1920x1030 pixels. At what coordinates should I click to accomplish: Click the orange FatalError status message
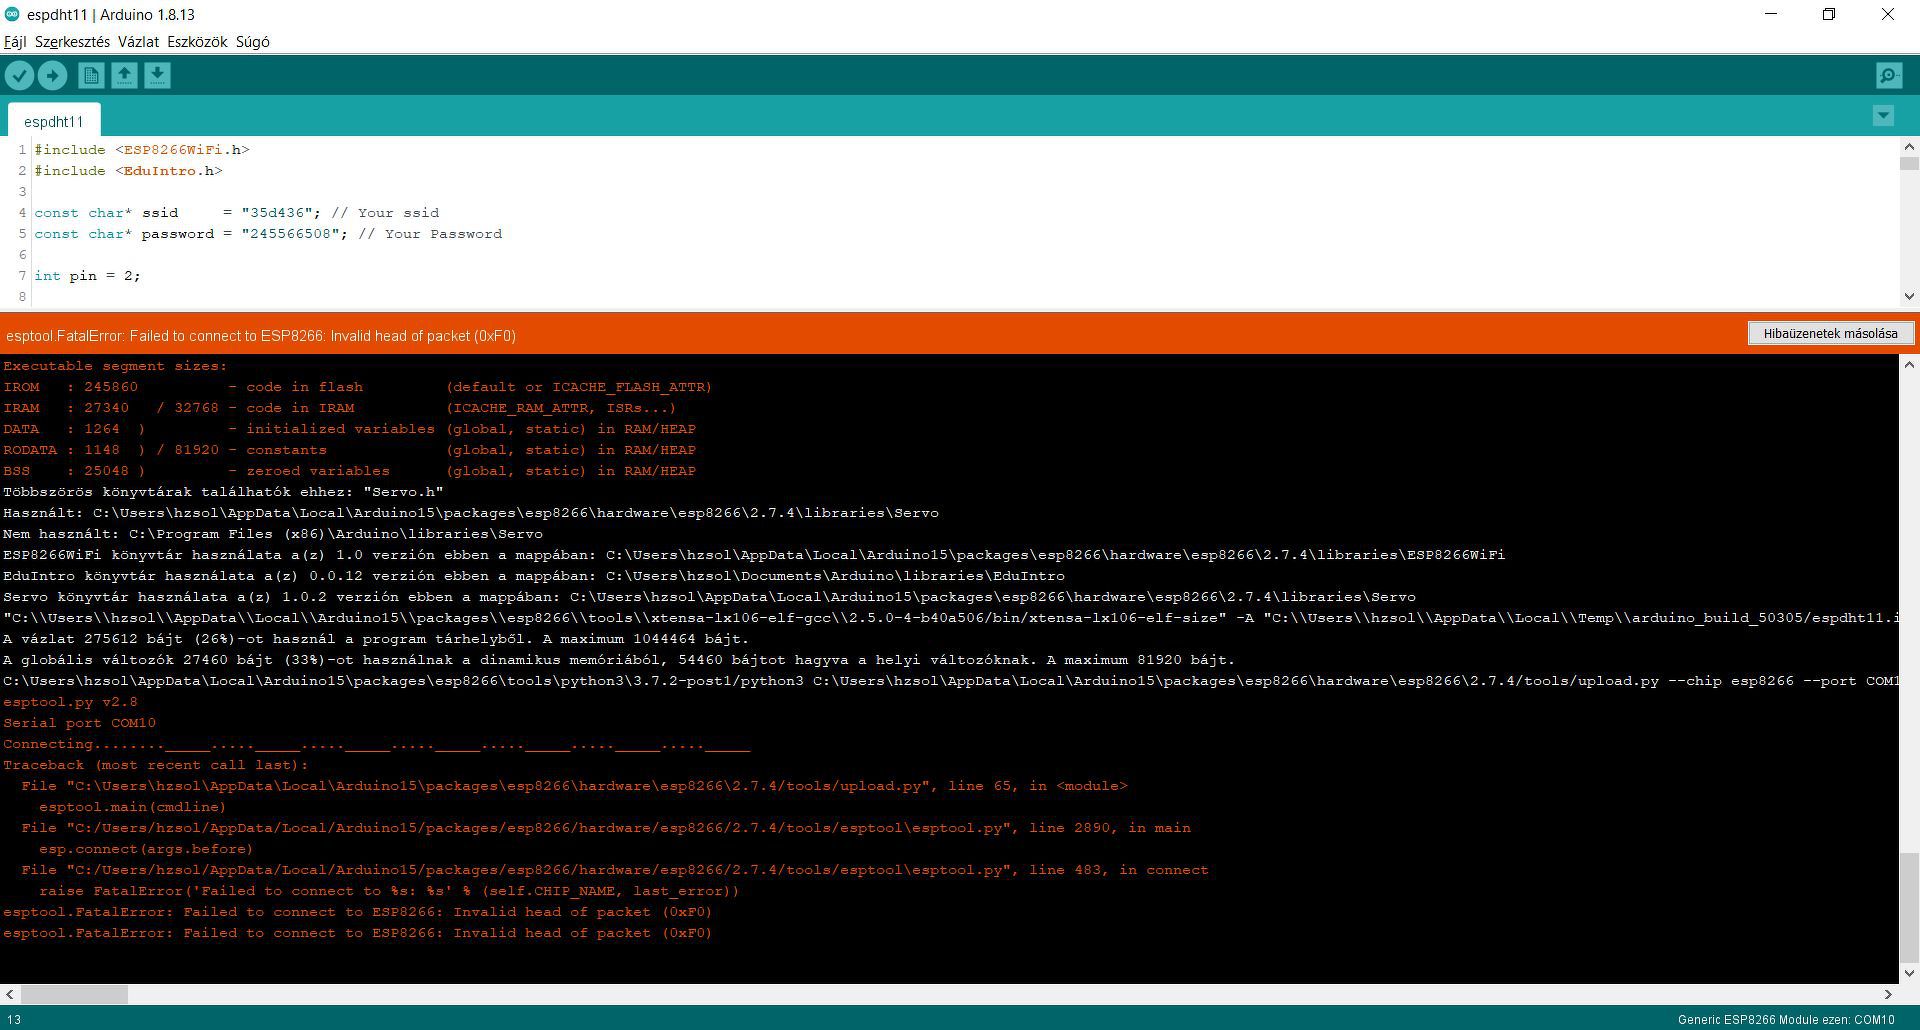[x=261, y=336]
